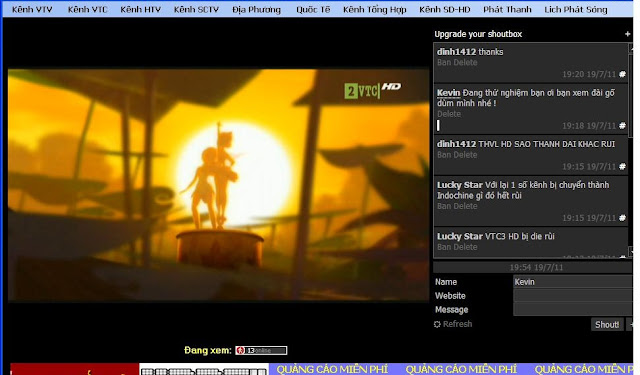Image resolution: width=640 pixels, height=375 pixels.
Task: Open the Kênh SD-HD menu
Action: (x=444, y=9)
